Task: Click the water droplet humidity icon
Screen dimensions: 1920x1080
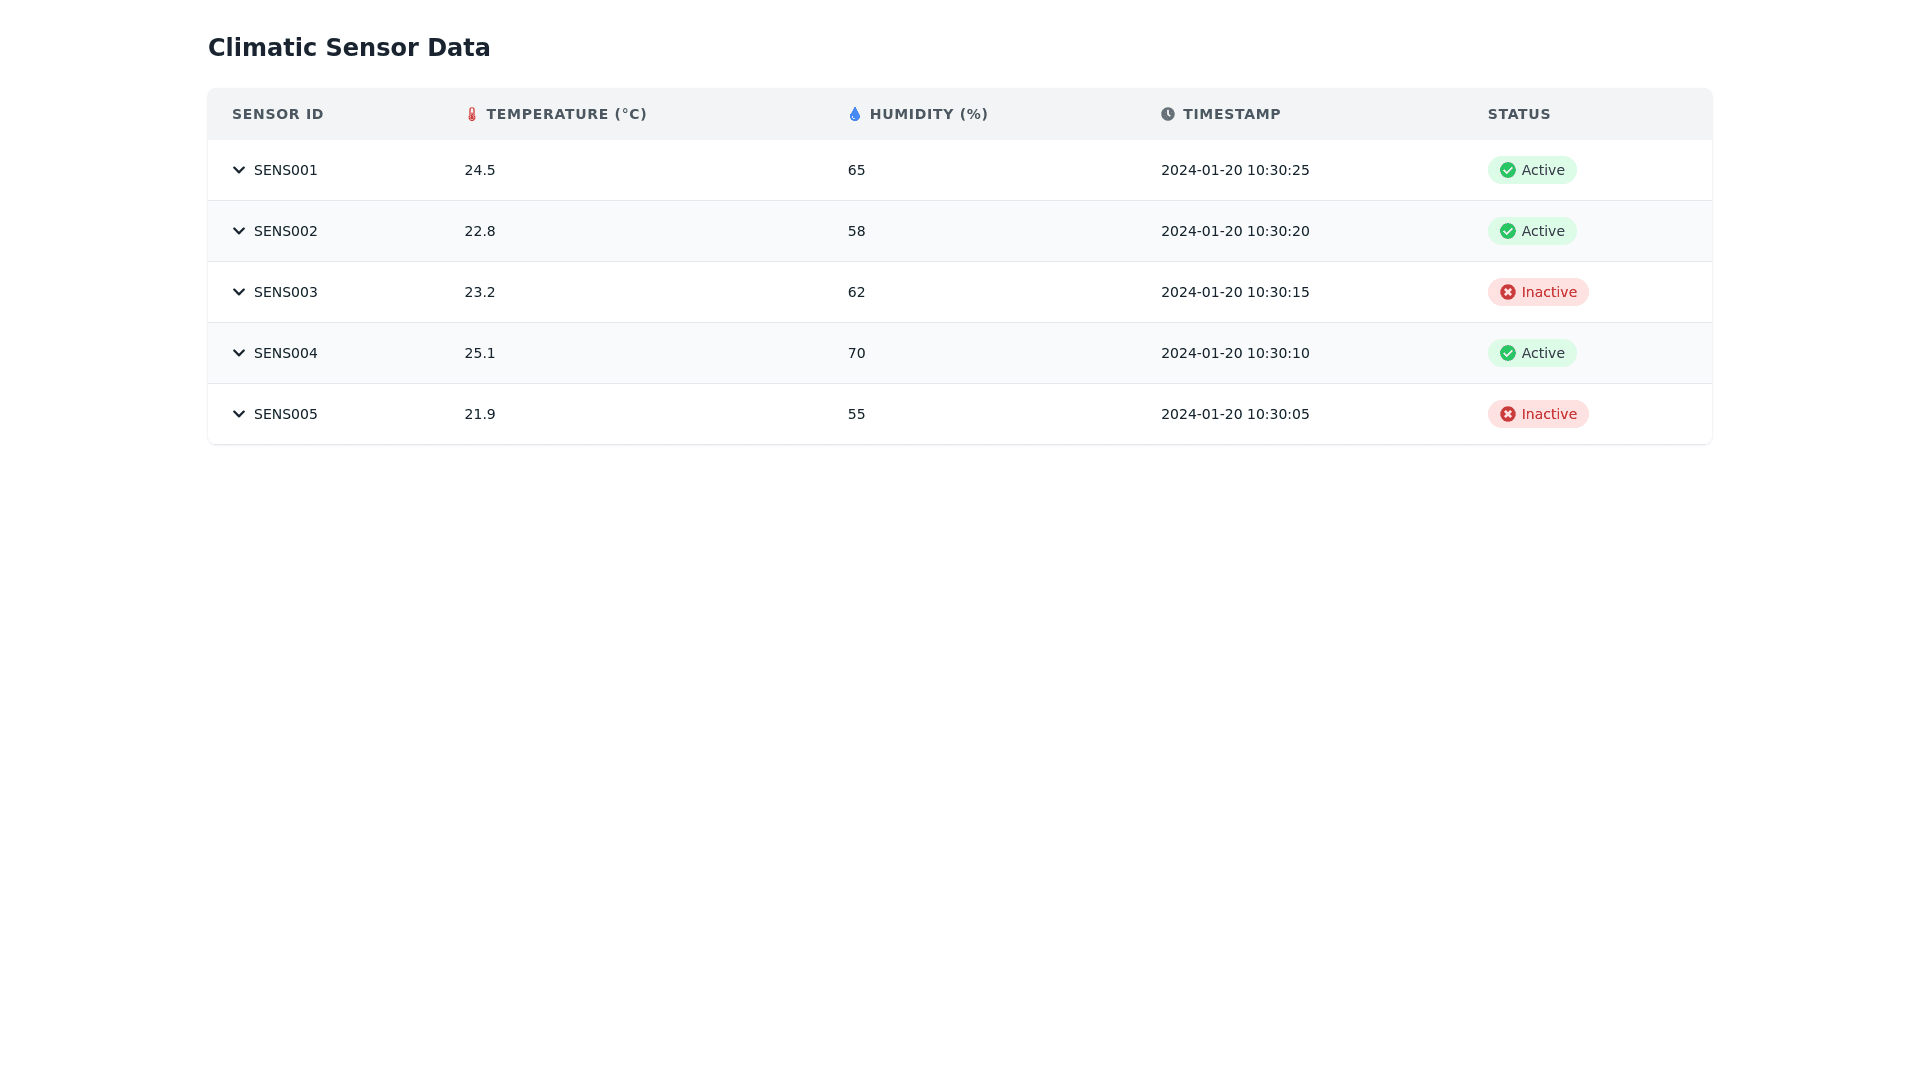Action: [x=854, y=114]
